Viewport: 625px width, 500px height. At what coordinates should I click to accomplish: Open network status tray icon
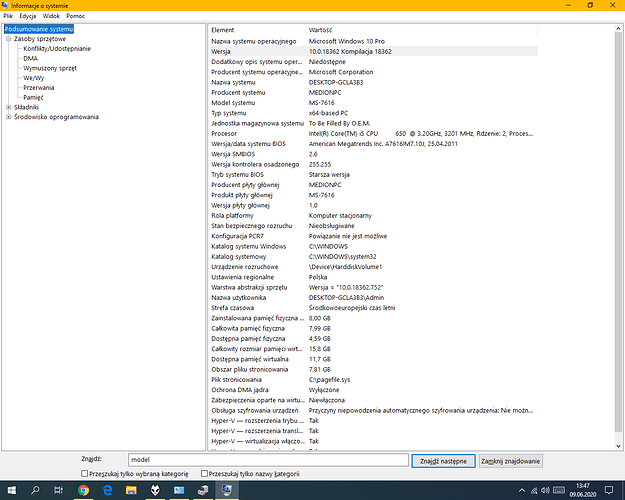click(534, 490)
